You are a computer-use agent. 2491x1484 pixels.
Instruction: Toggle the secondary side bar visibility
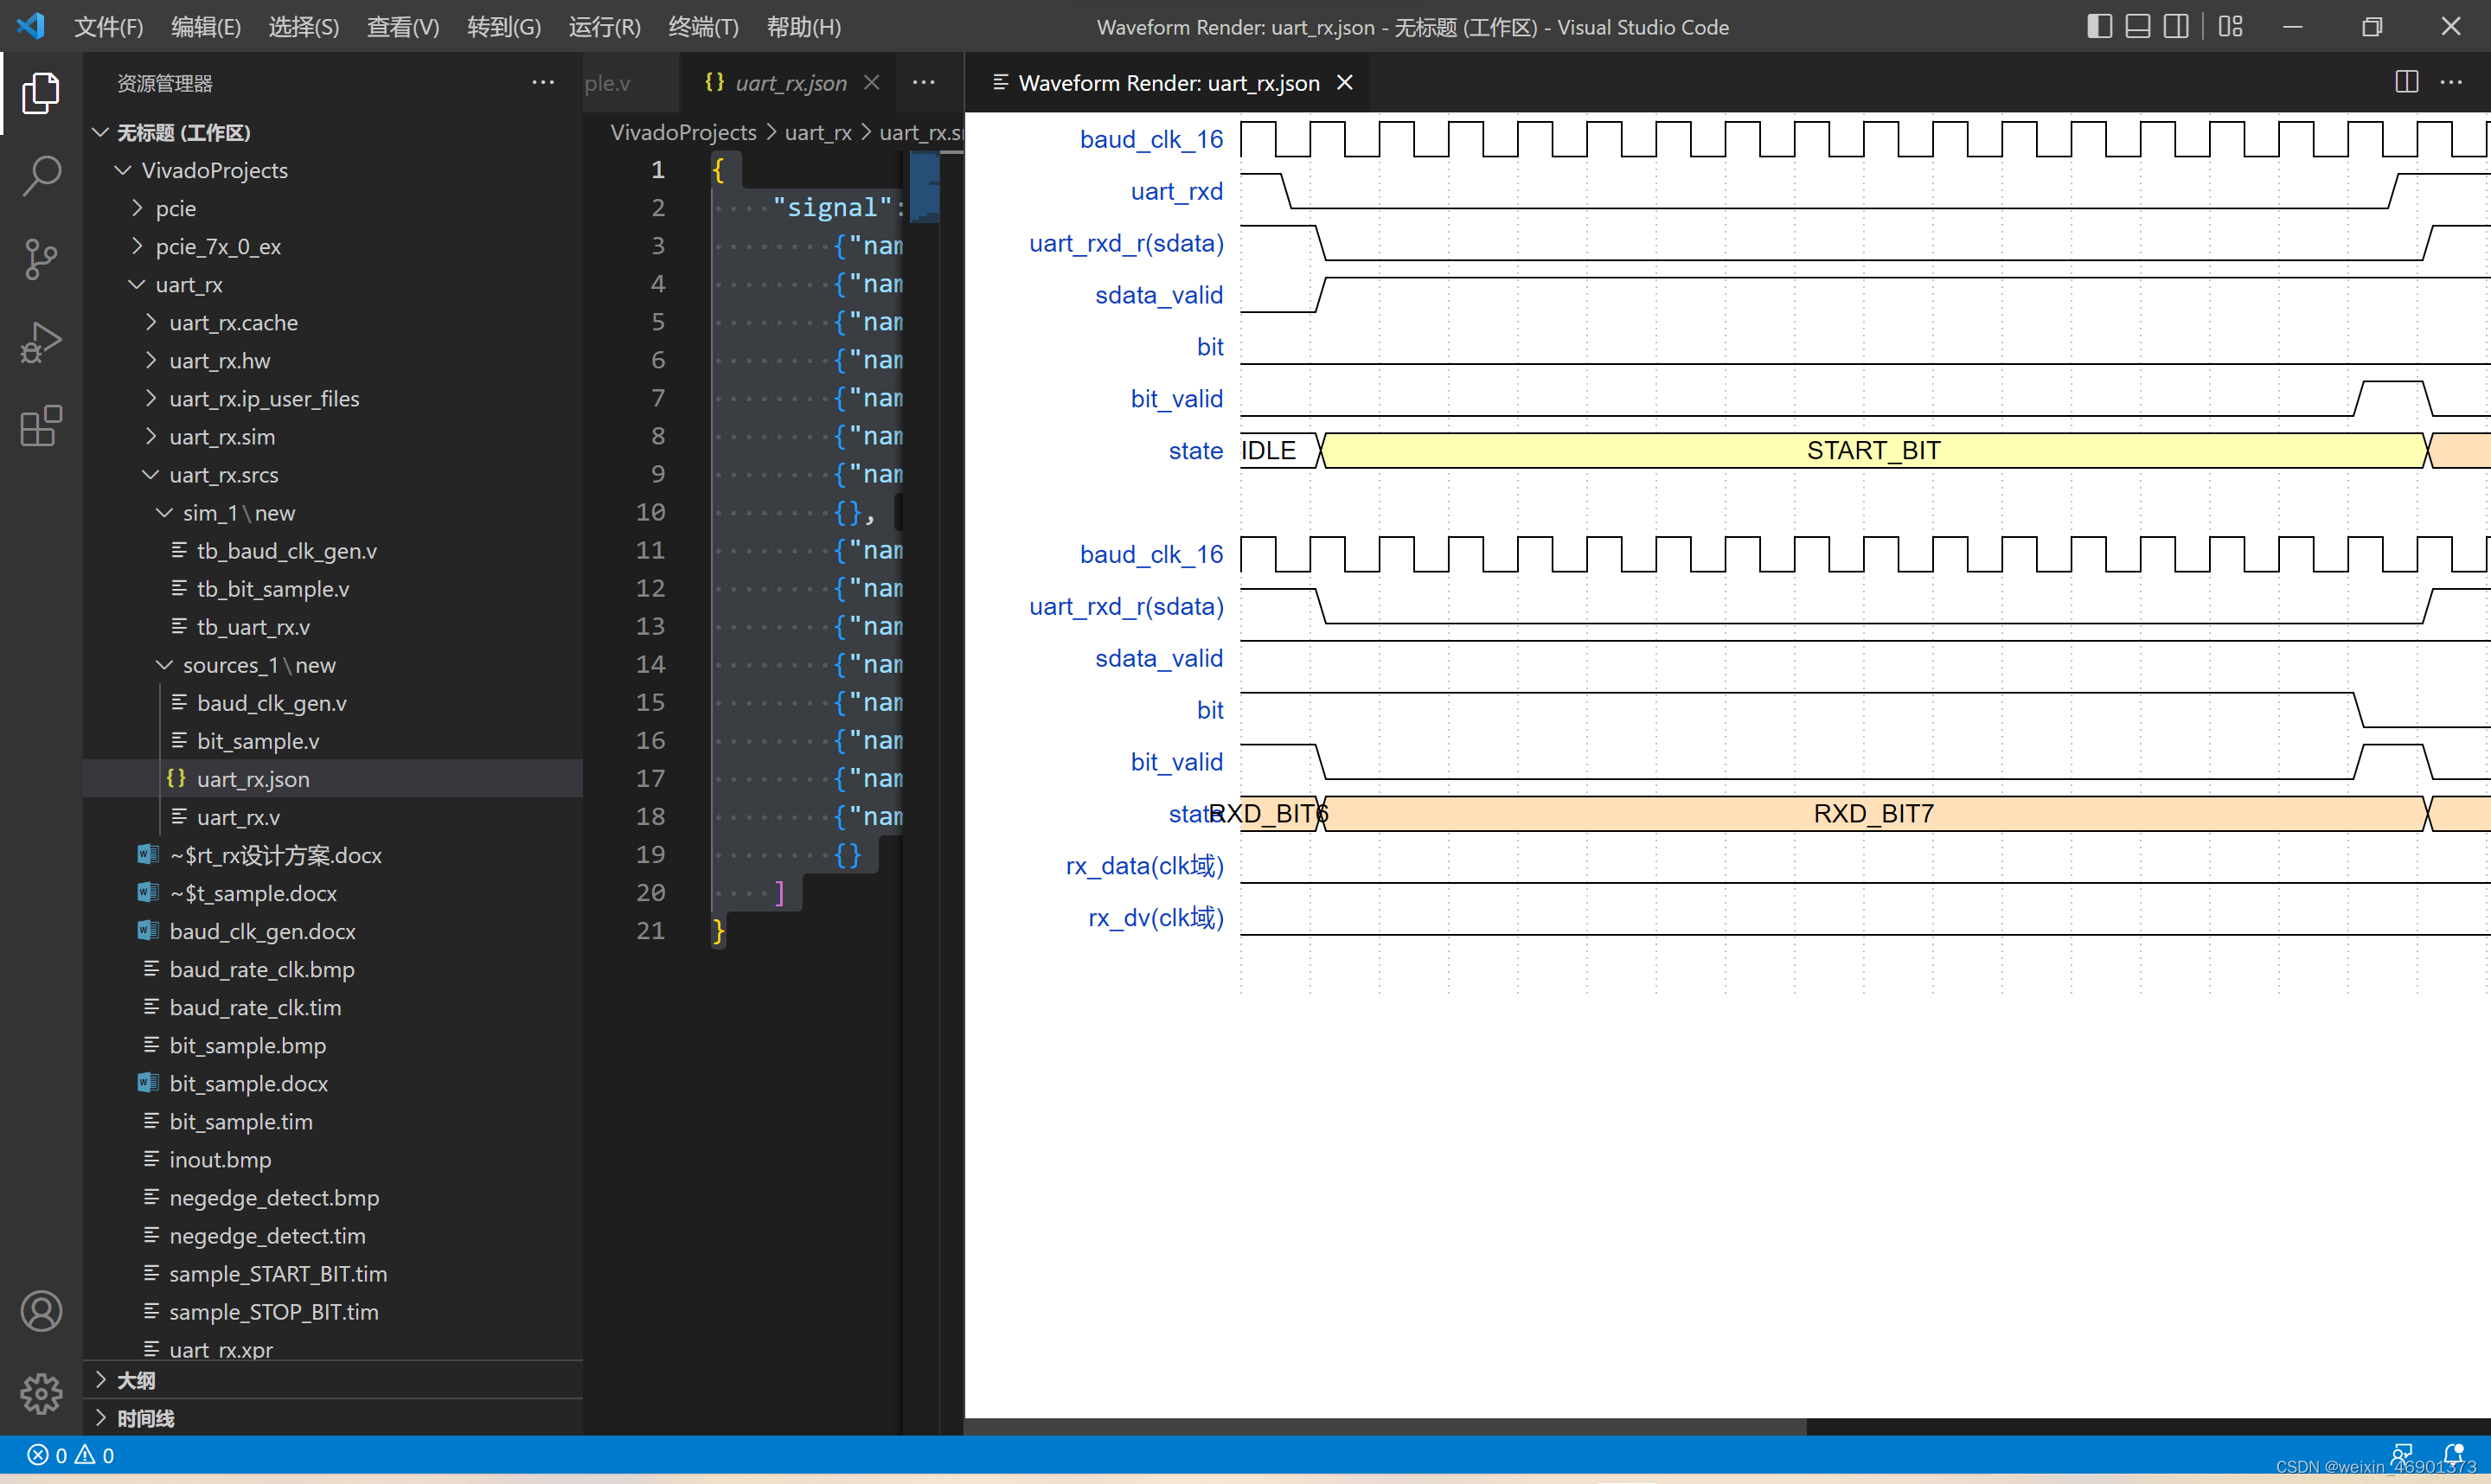tap(2176, 27)
